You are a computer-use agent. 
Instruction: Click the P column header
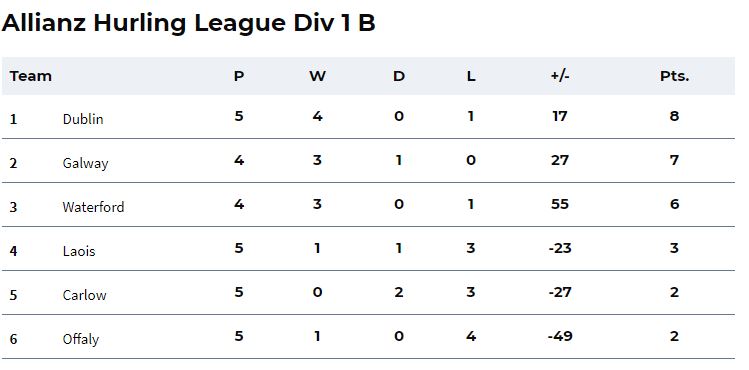(x=239, y=76)
